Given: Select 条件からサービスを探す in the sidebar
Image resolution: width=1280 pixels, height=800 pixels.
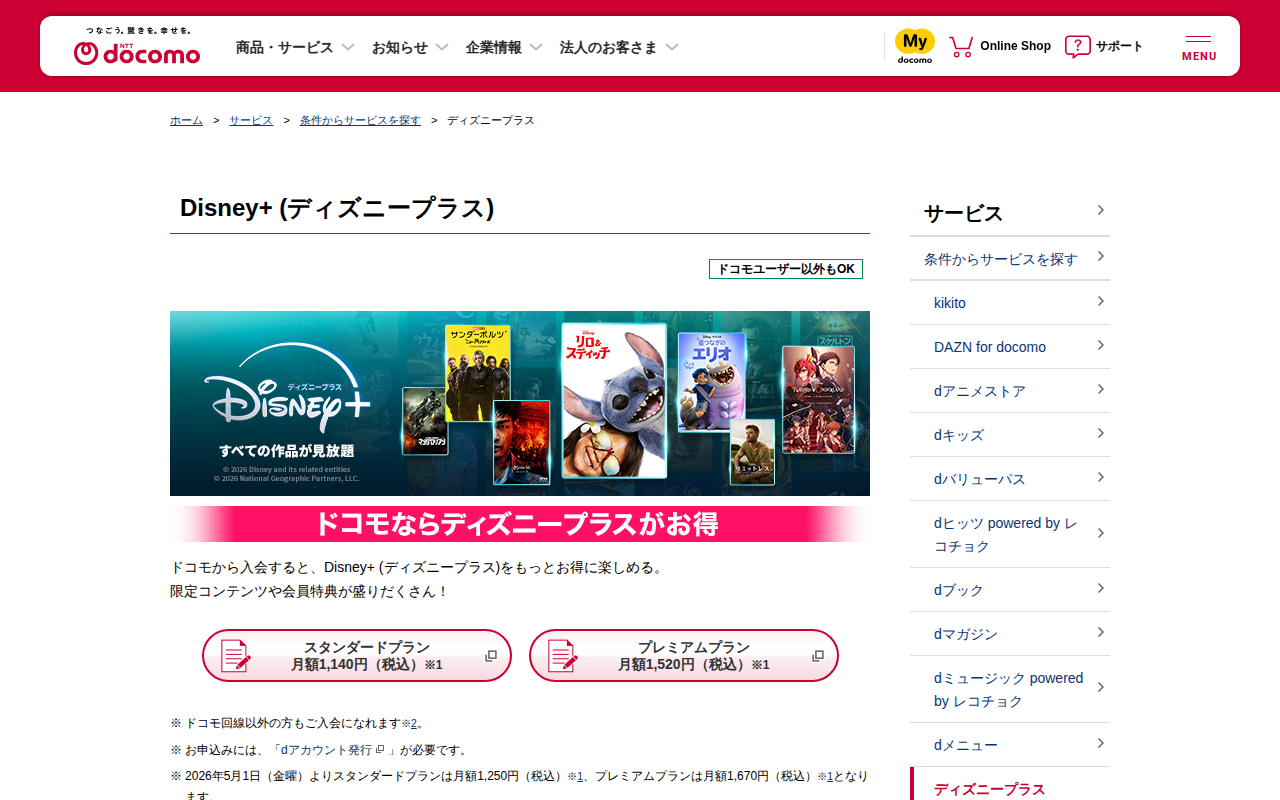Looking at the screenshot, I should coord(1010,259).
